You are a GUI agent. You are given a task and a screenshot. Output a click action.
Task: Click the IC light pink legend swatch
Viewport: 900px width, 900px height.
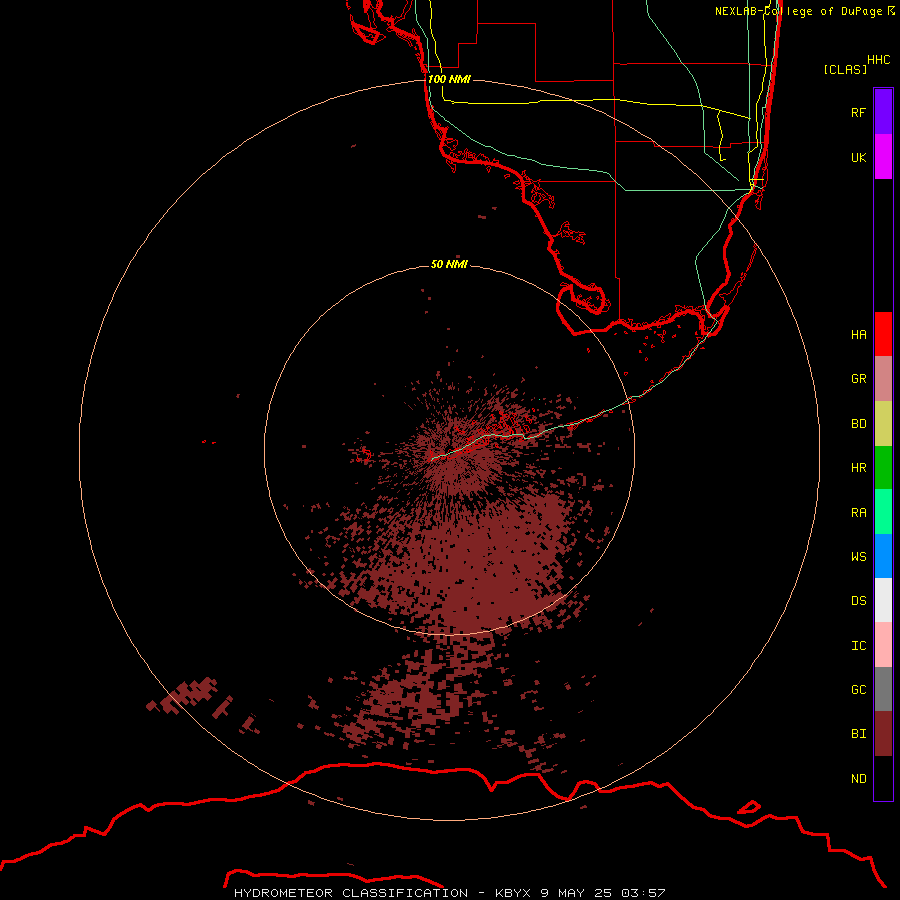[x=883, y=645]
